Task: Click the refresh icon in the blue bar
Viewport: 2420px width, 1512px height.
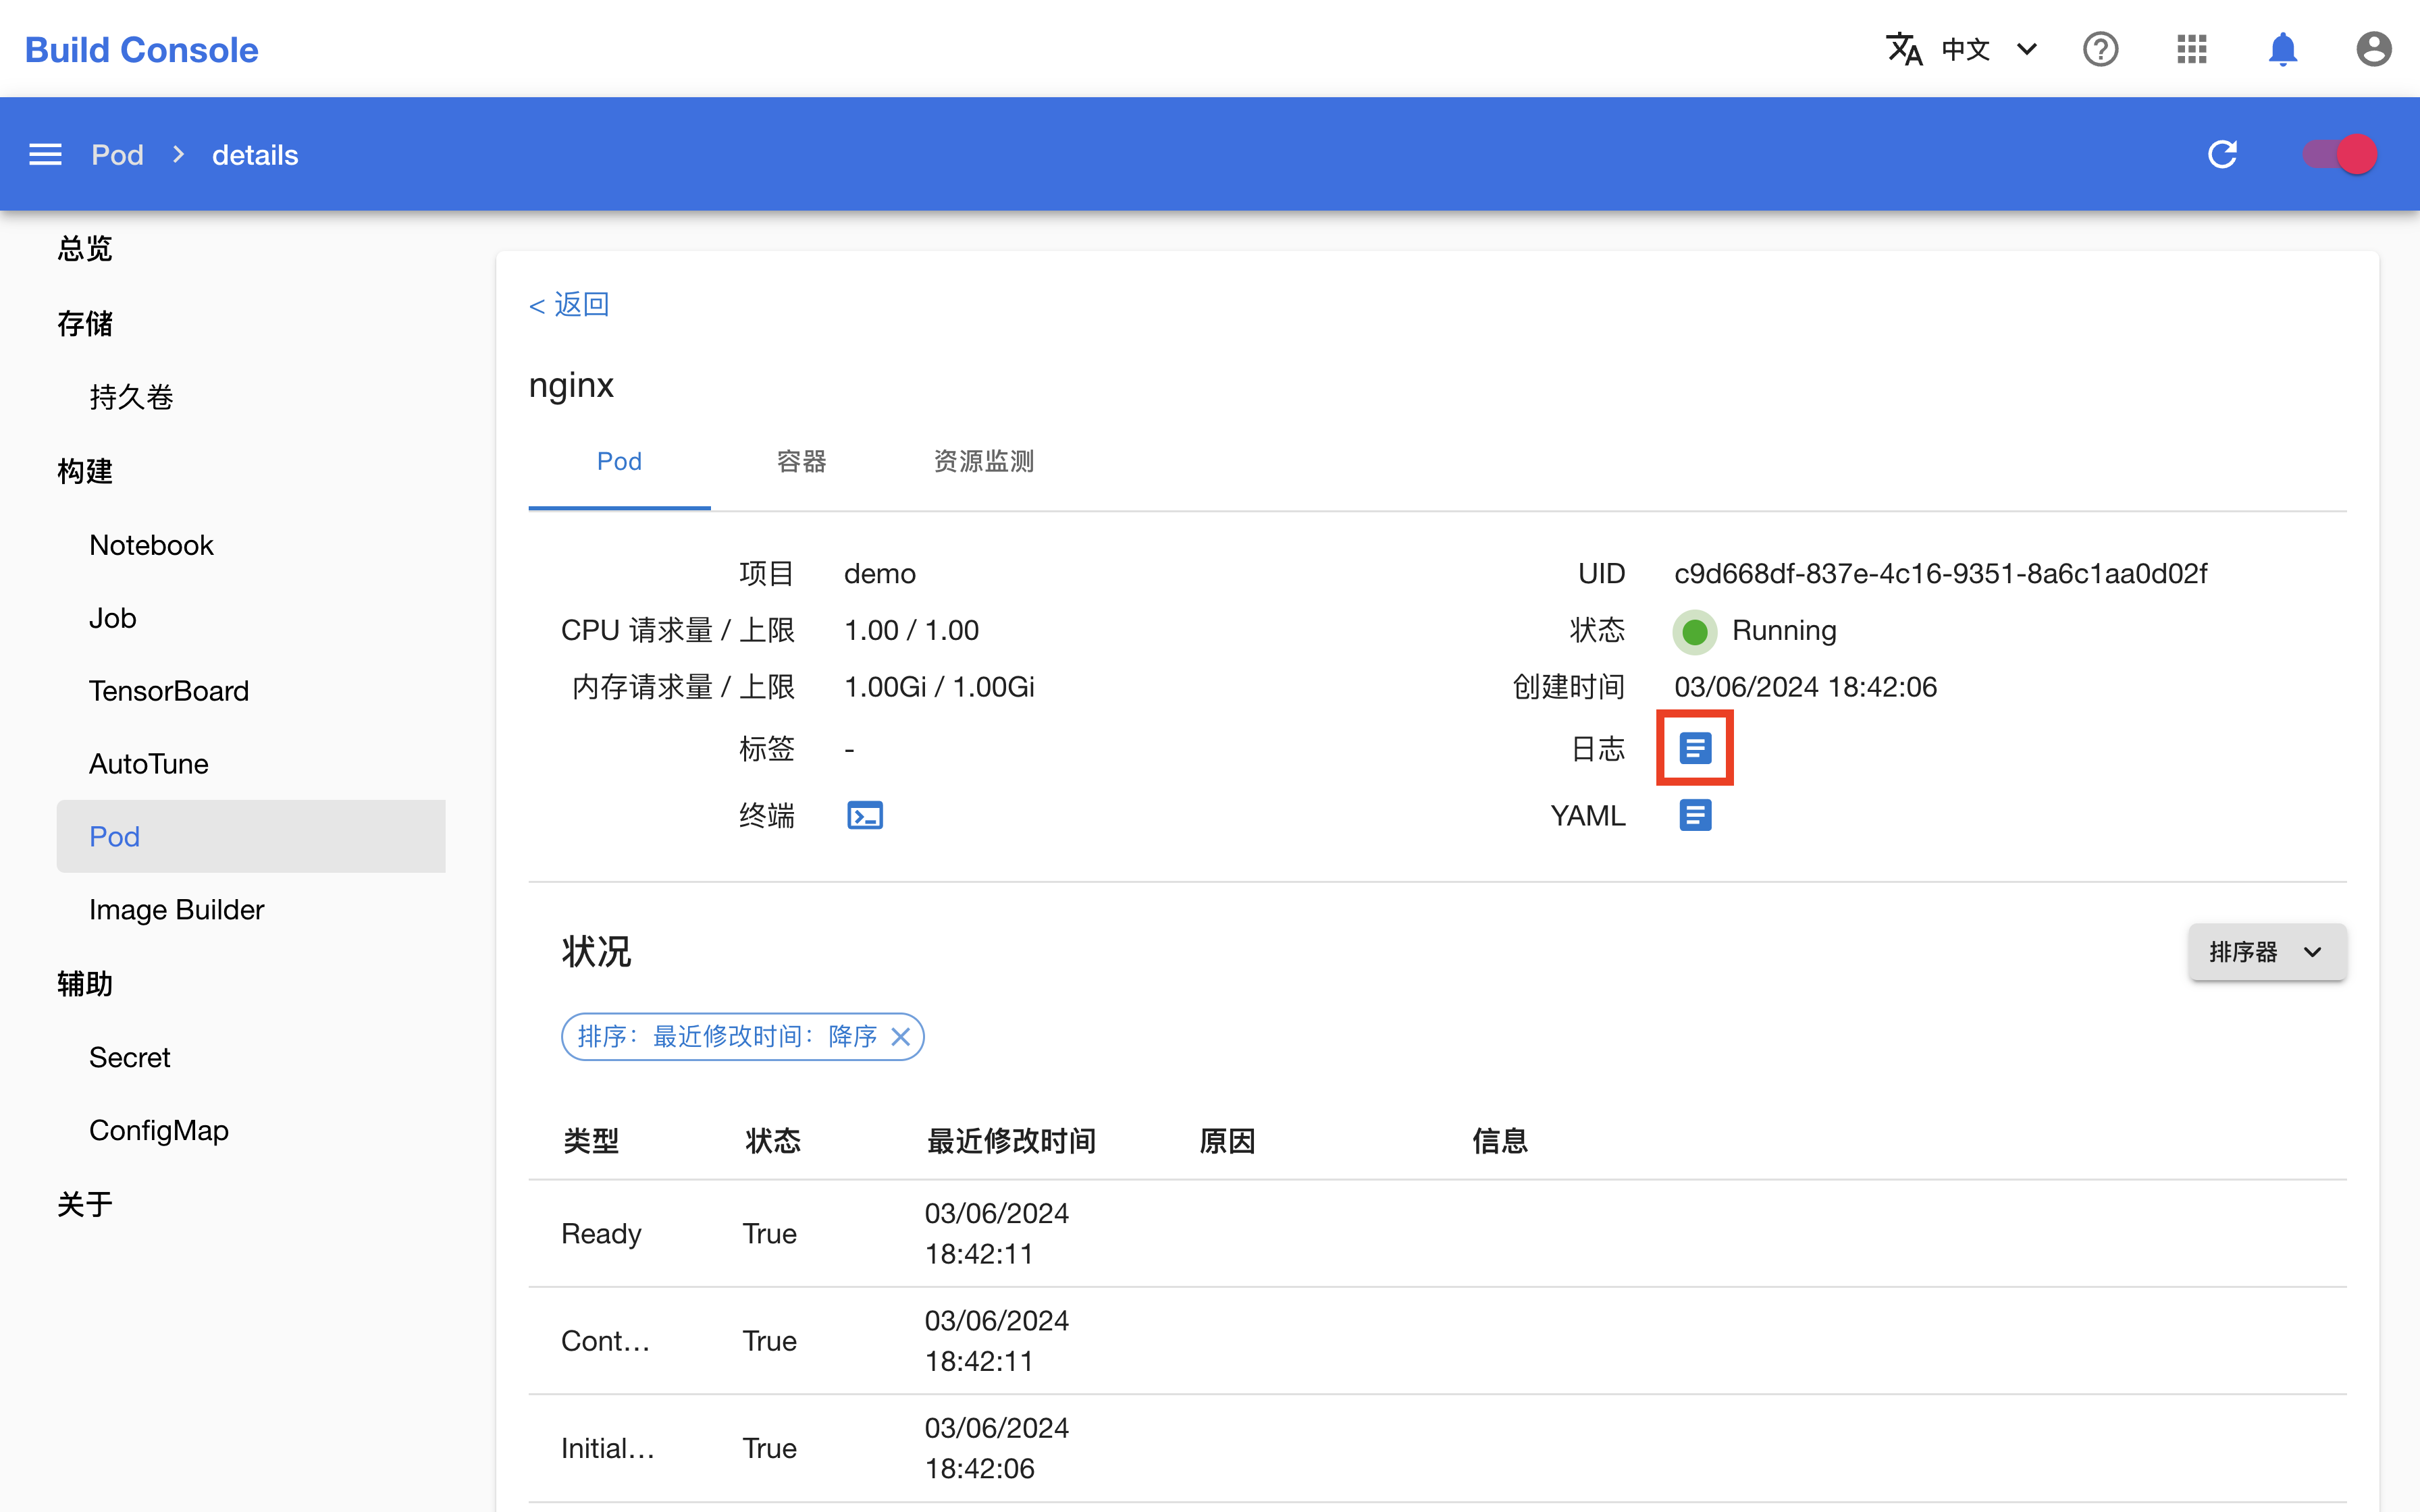Action: pyautogui.click(x=2222, y=154)
